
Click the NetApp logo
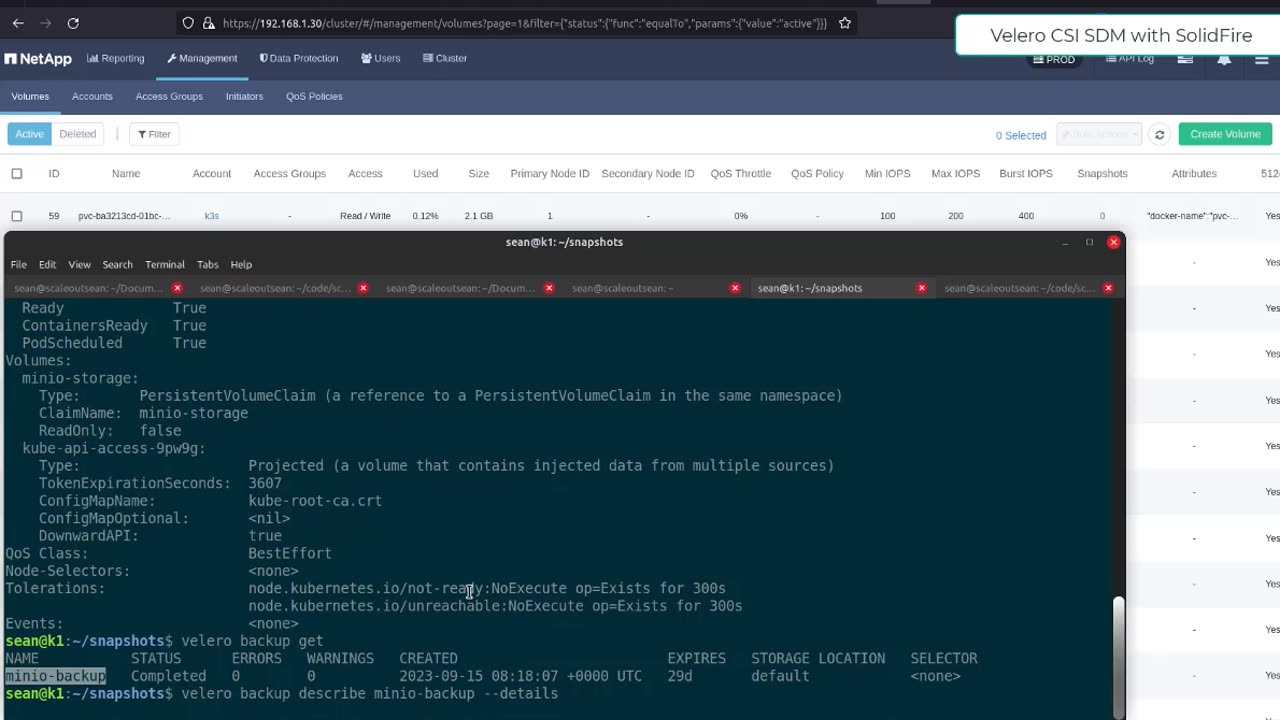pyautogui.click(x=38, y=59)
